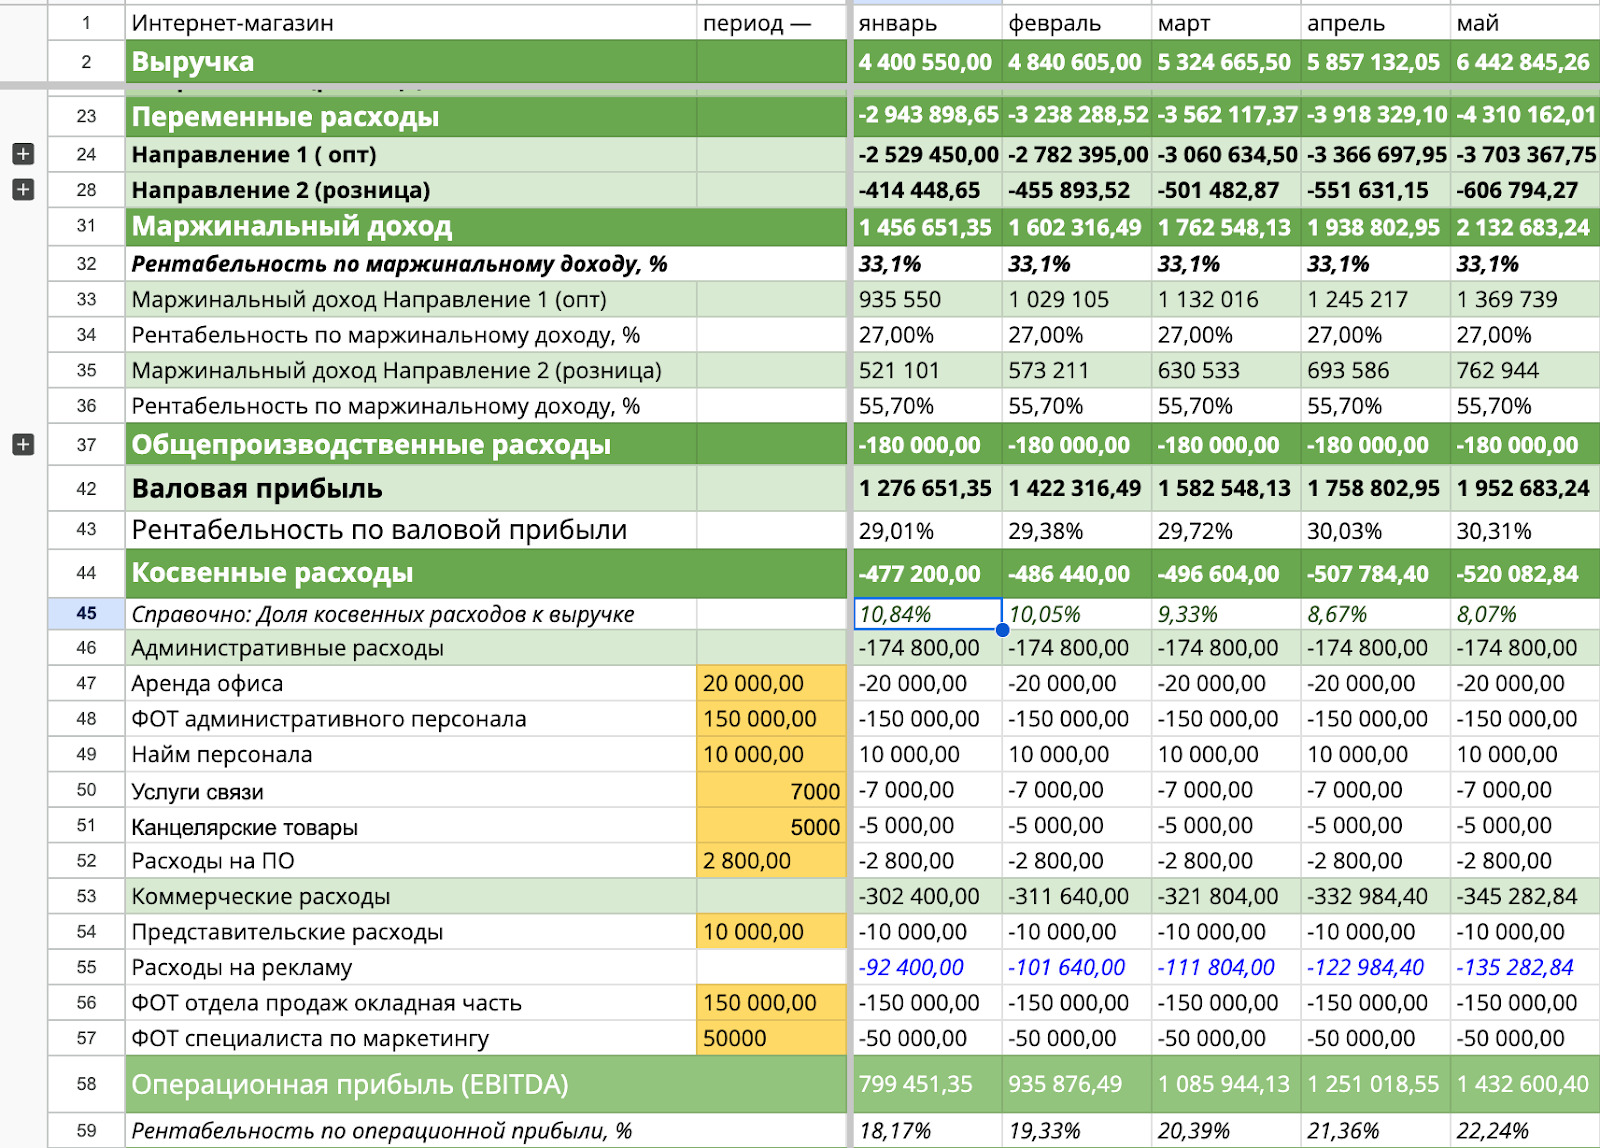Viewport: 1600px width, 1148px height.
Task: Click the февраль column header cell
Action: tap(1076, 23)
